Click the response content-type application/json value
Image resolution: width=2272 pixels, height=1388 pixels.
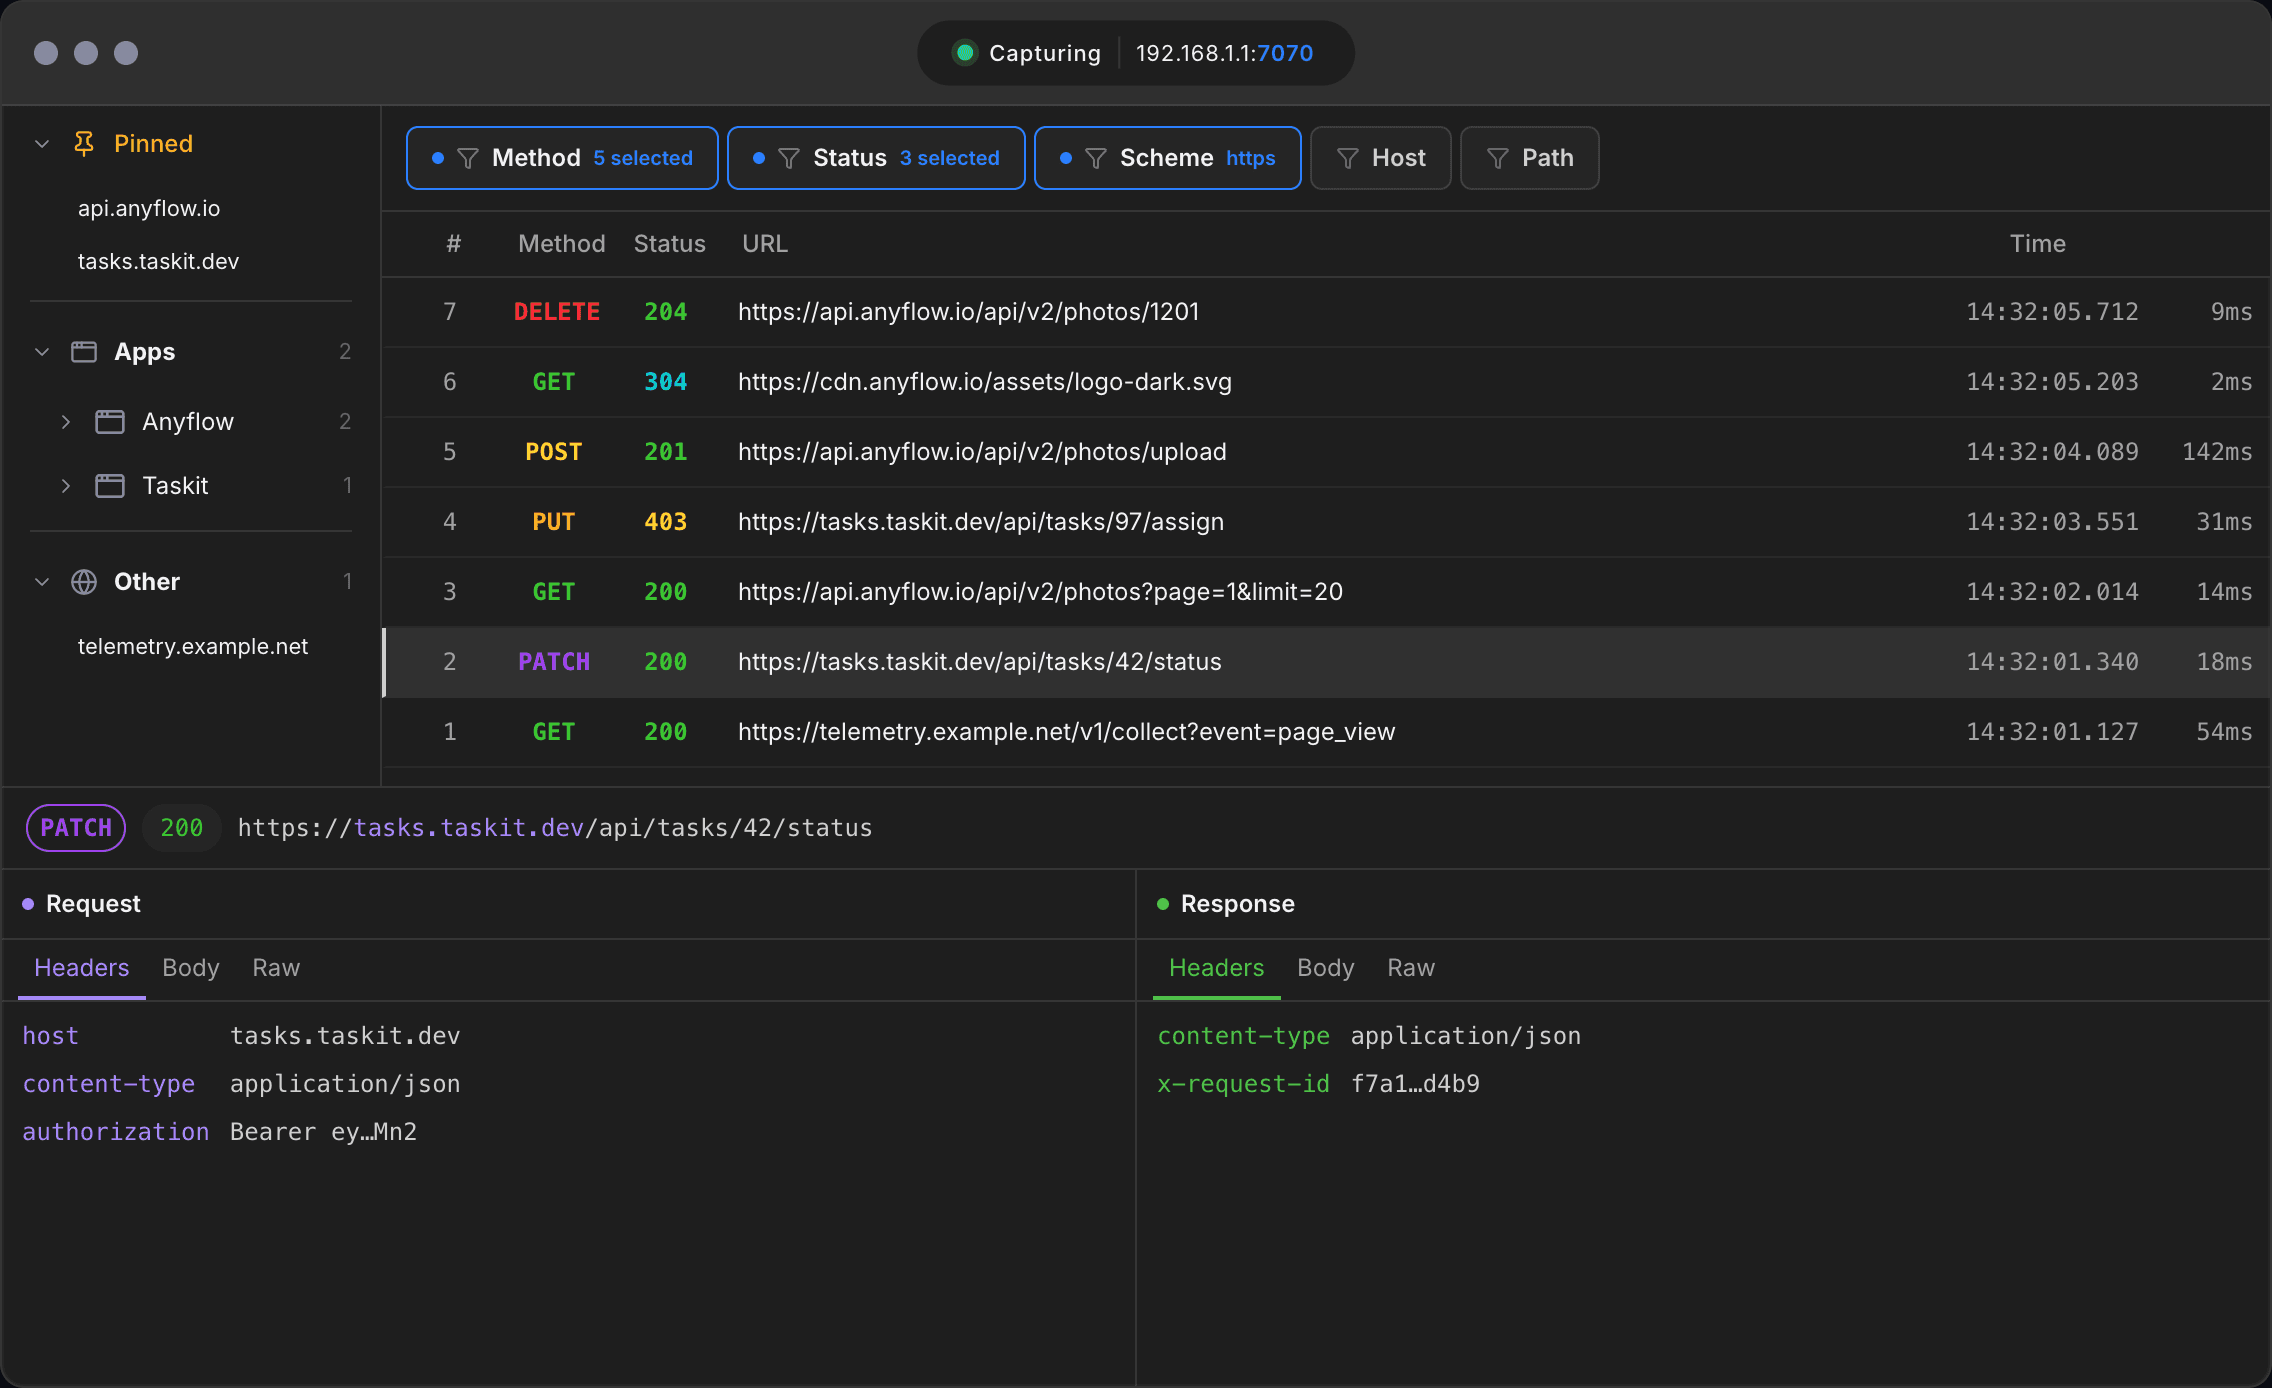pos(1466,1036)
